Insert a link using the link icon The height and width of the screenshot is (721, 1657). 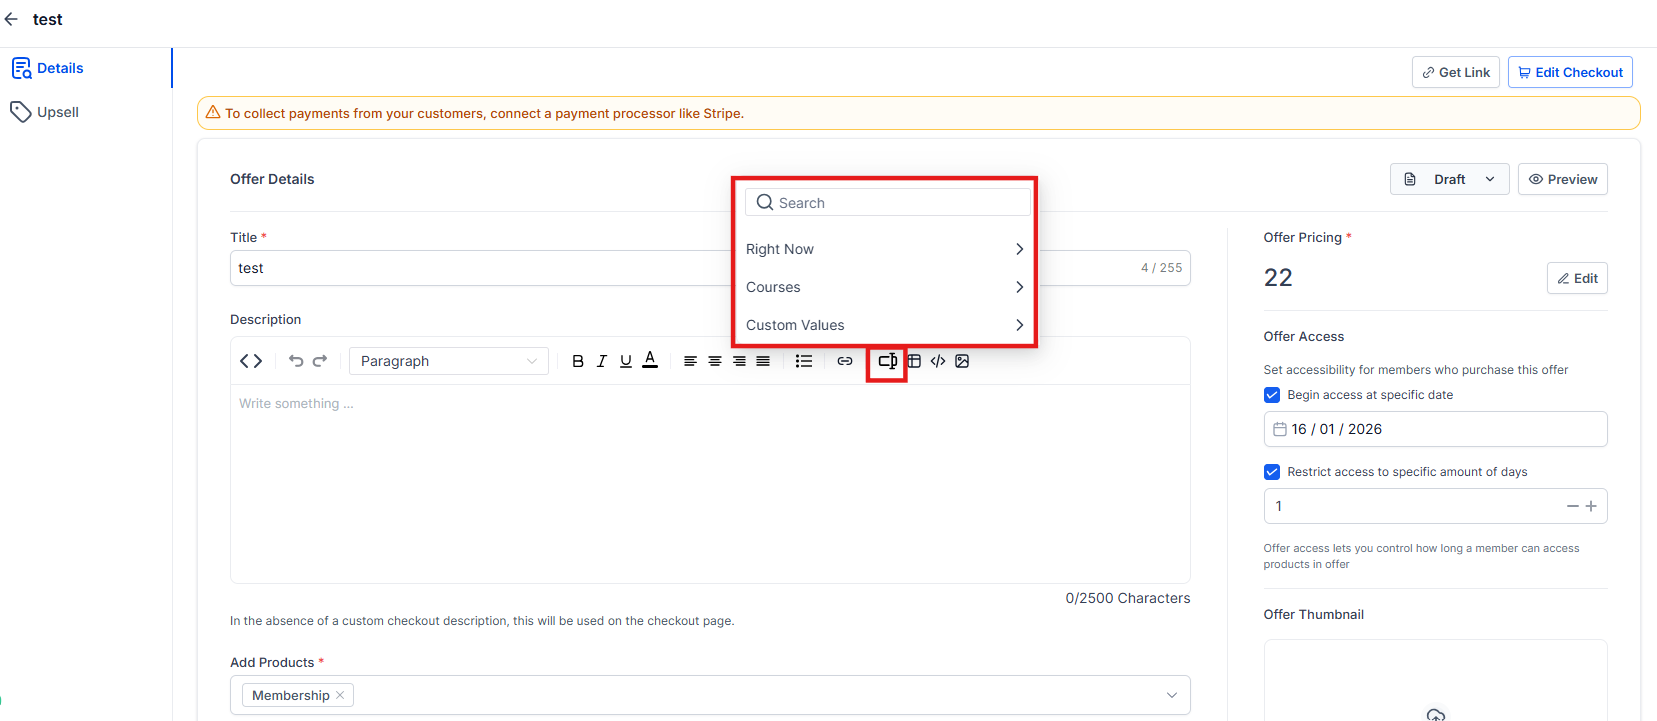845,361
